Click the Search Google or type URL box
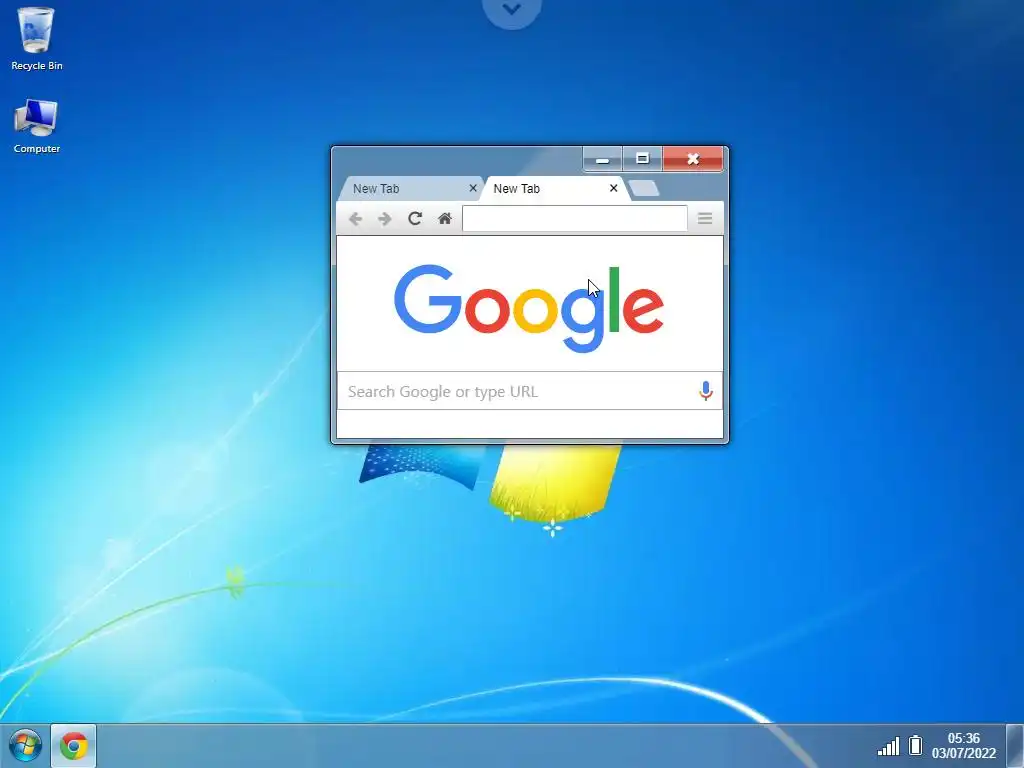Viewport: 1024px width, 768px height. click(x=530, y=391)
